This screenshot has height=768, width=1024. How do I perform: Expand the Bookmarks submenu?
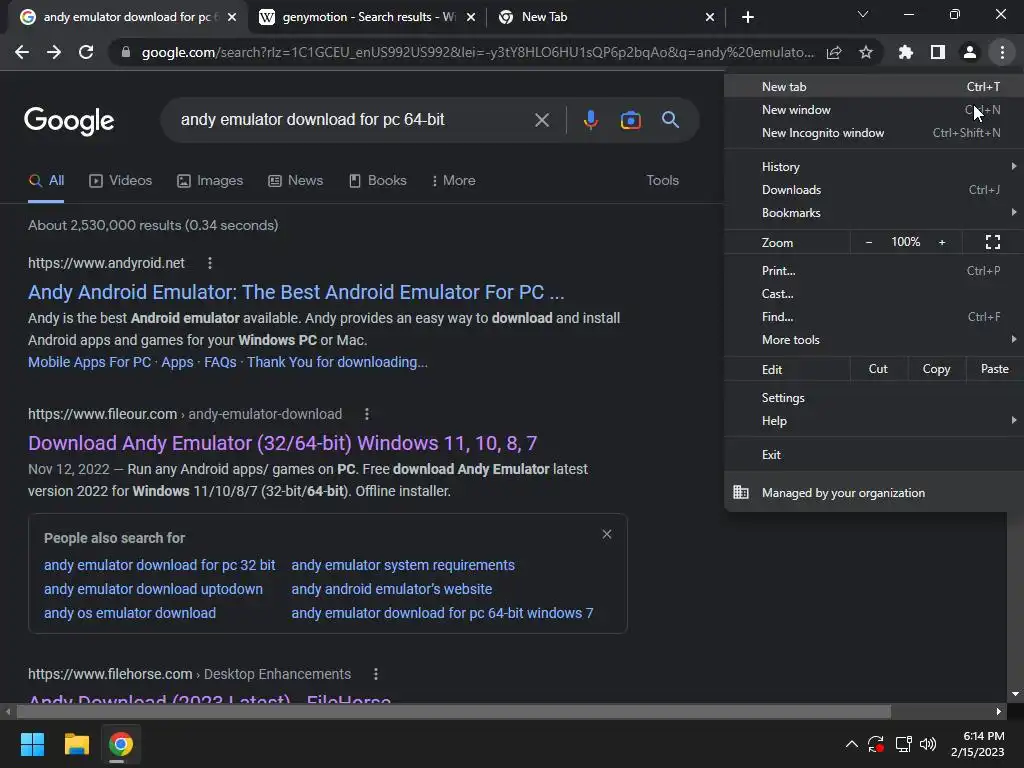(x=874, y=213)
